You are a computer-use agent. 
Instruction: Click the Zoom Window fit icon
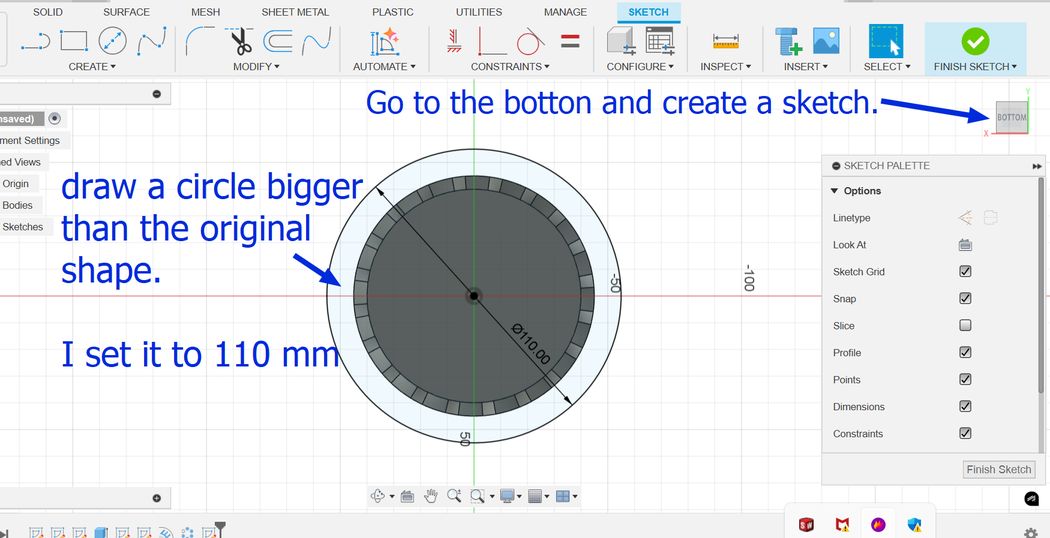477,496
